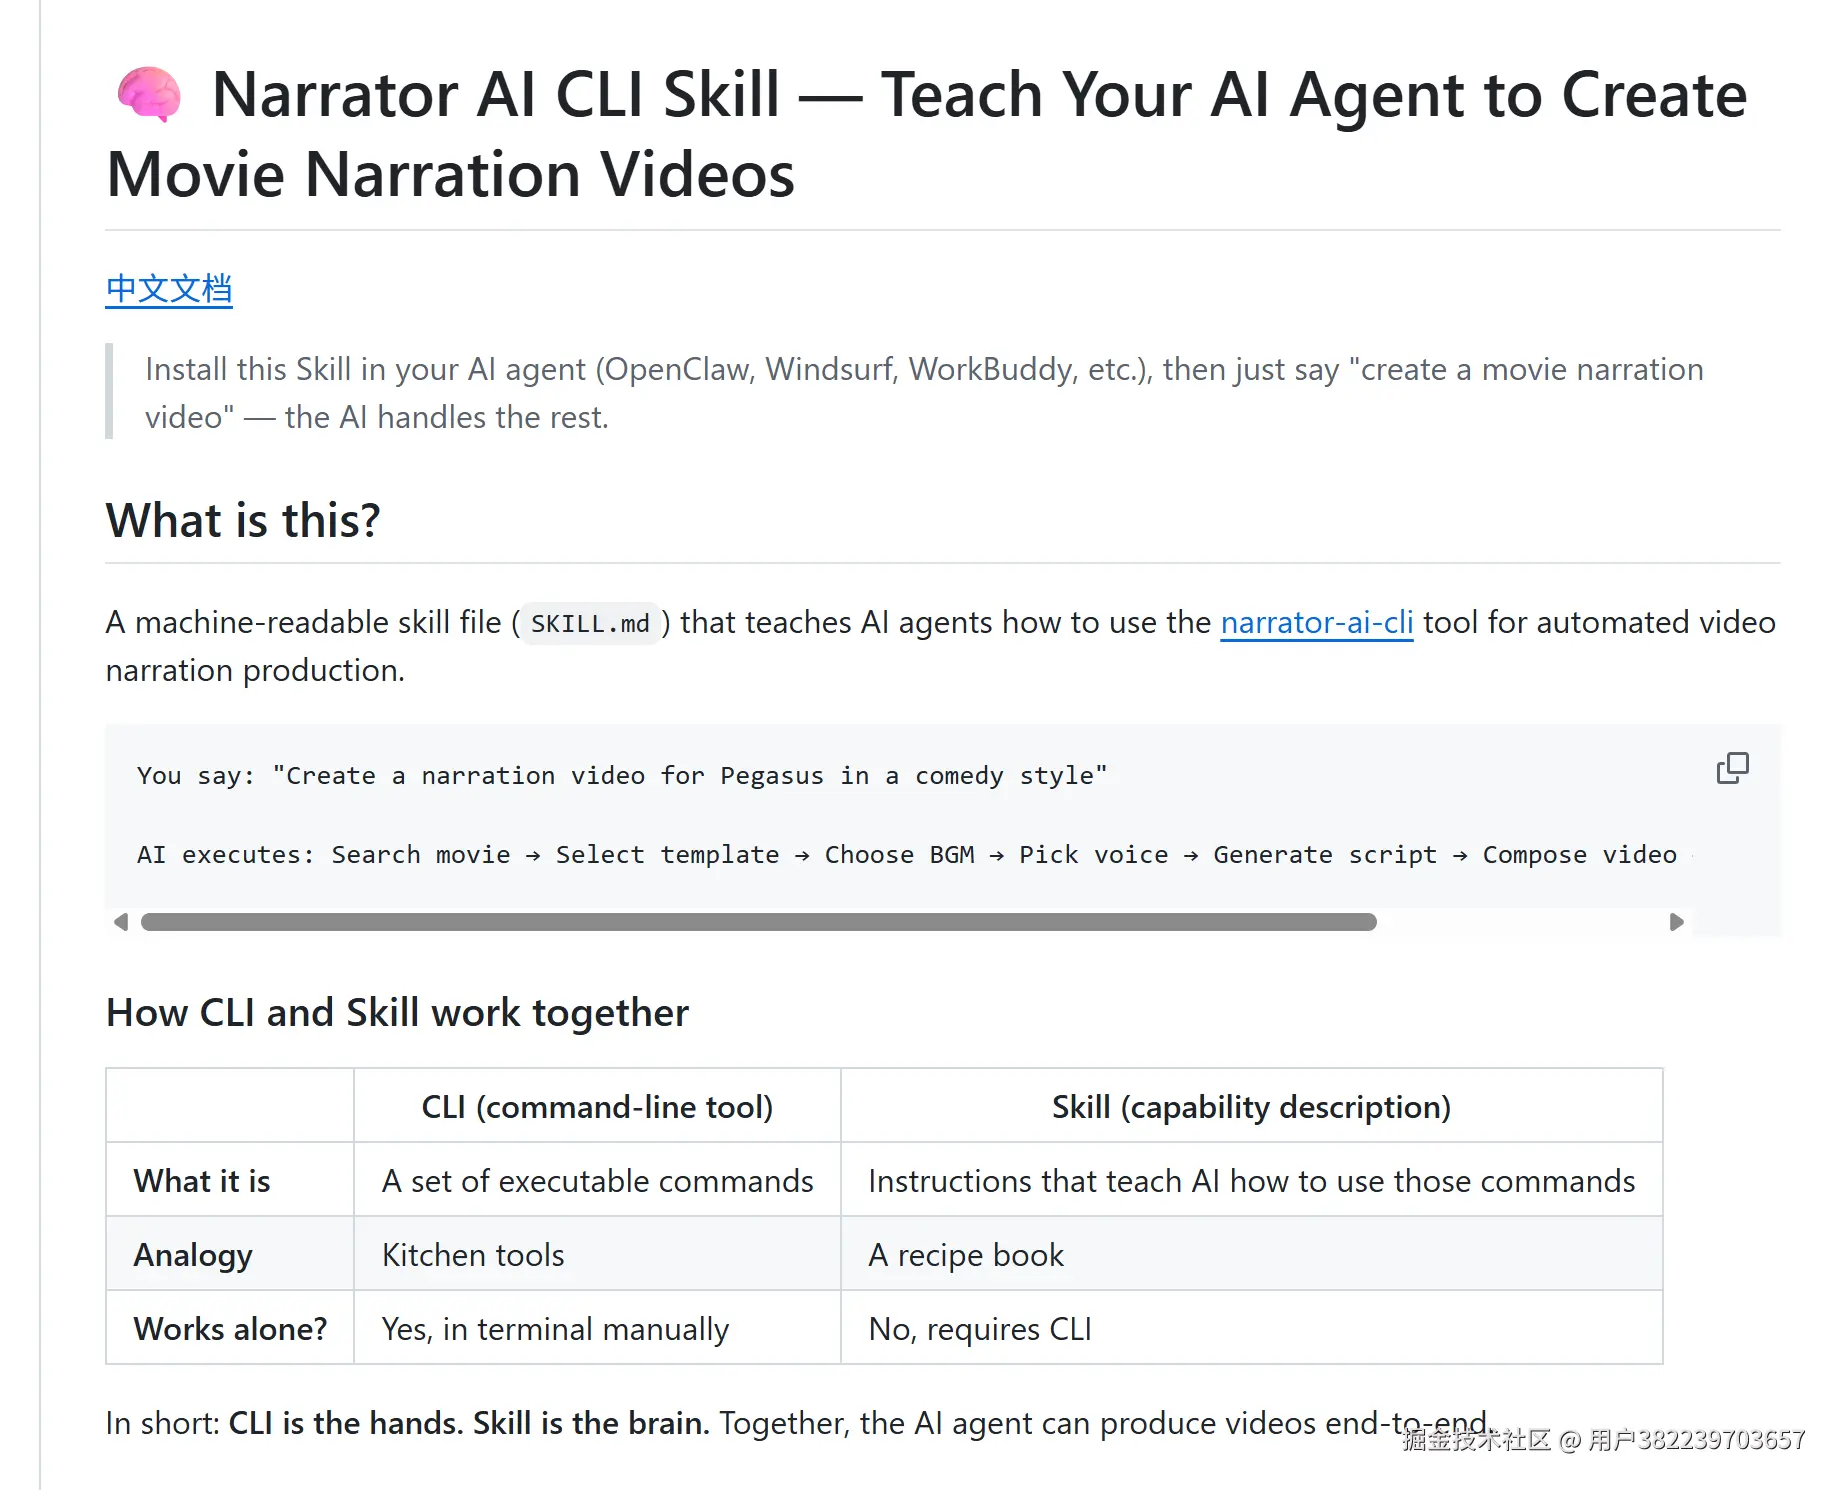Click the brain emoji in the title
The image size is (1842, 1490).
(149, 95)
